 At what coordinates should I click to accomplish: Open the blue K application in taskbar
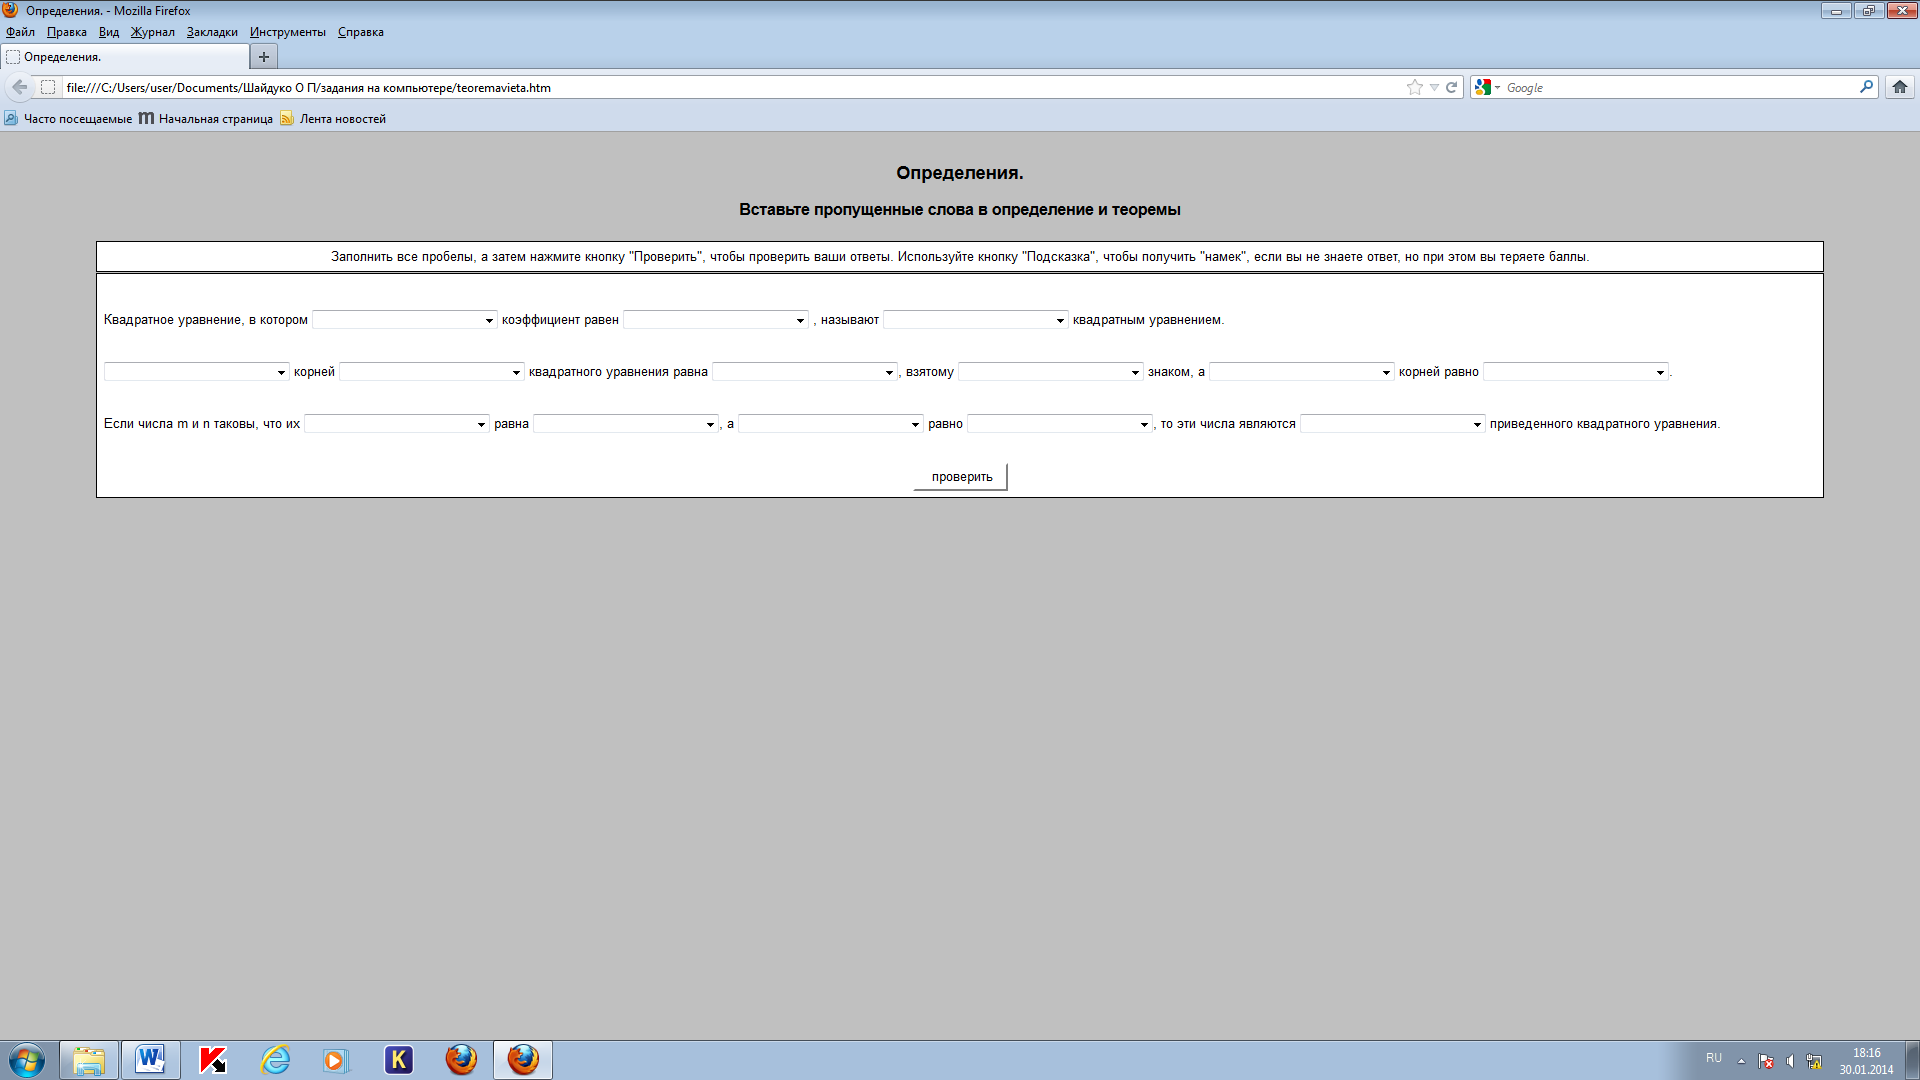(x=399, y=1060)
